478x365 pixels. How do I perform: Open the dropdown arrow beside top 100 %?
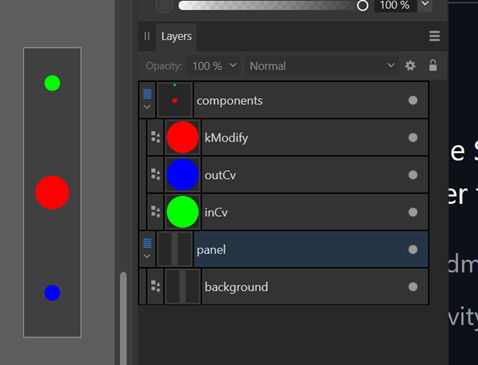[x=425, y=4]
